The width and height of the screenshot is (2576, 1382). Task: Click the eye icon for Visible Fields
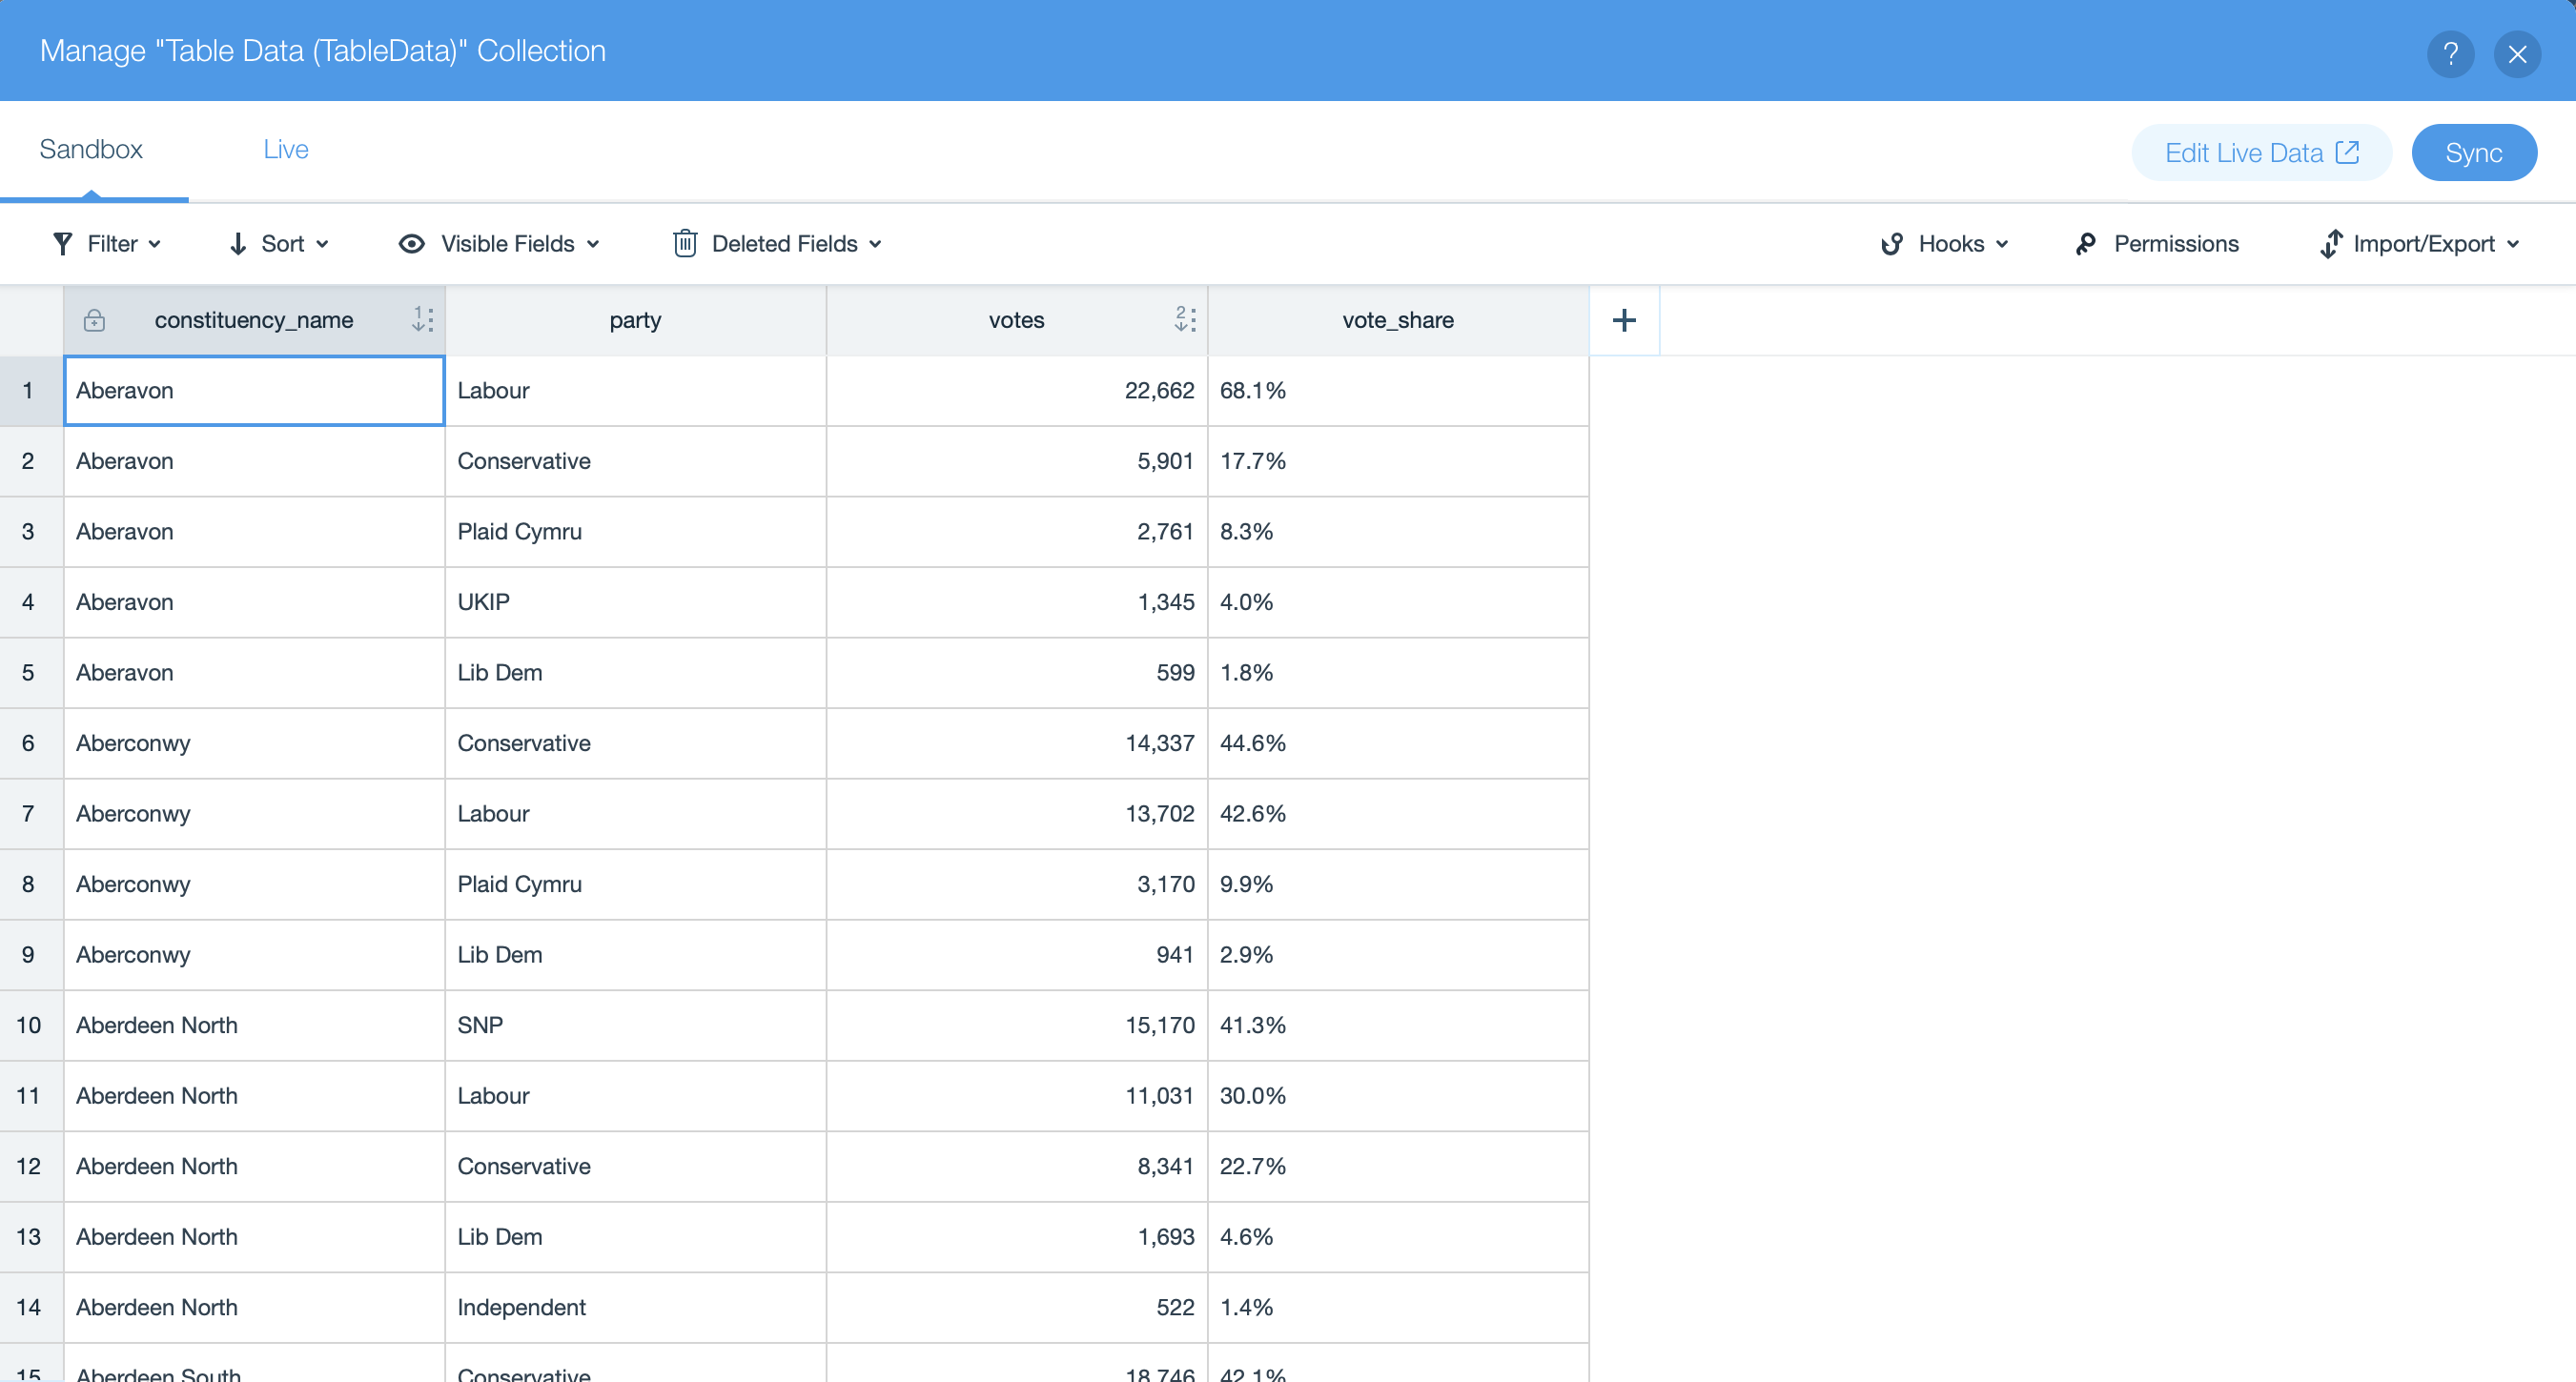click(x=411, y=244)
